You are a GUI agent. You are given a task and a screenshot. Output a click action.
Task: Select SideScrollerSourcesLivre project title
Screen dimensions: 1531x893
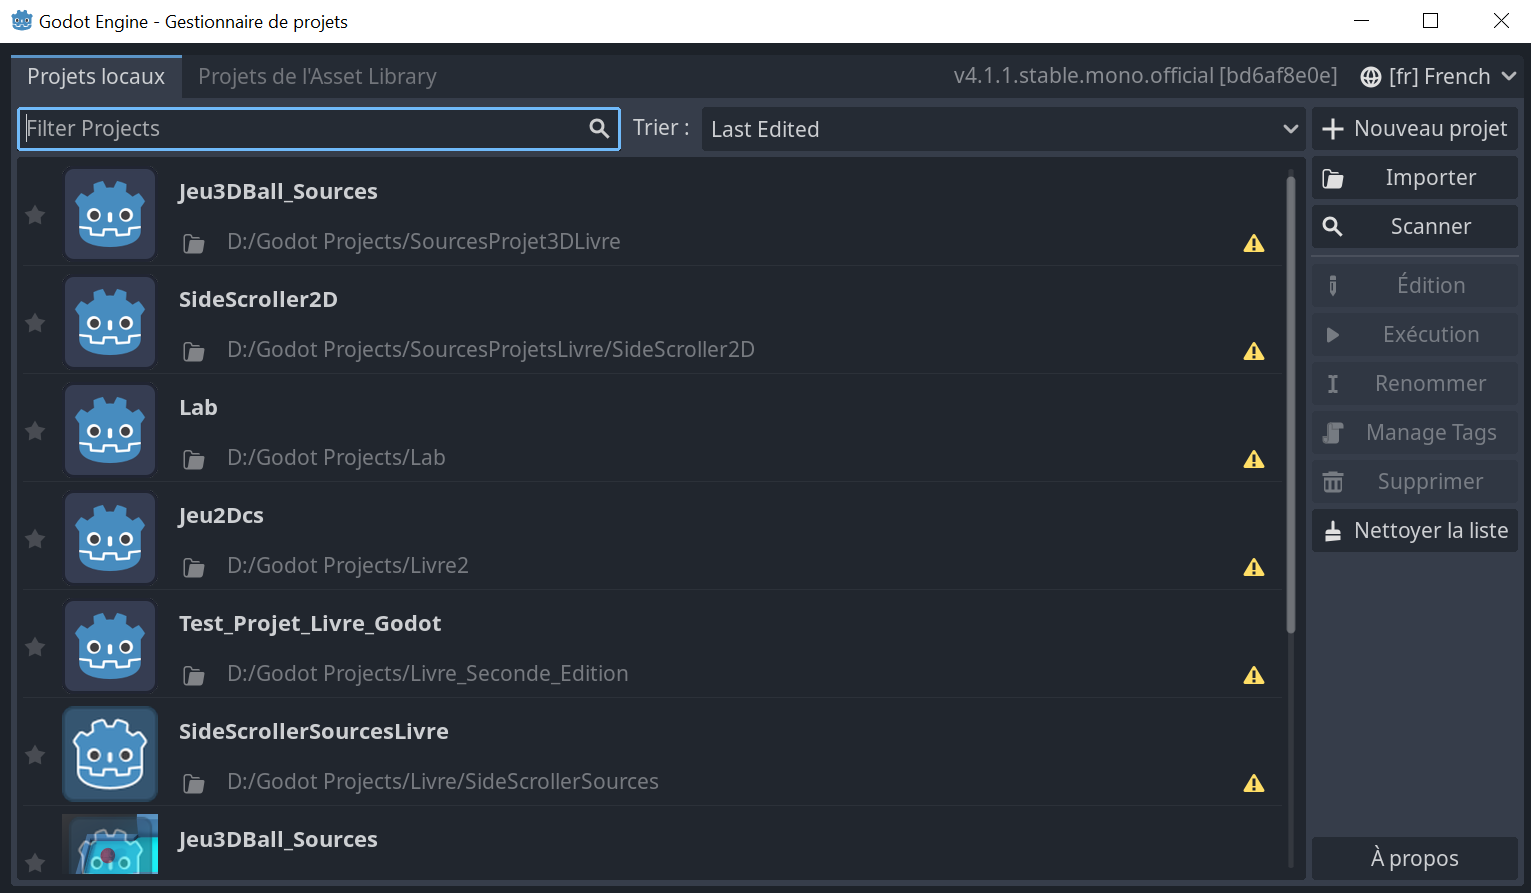pos(313,732)
